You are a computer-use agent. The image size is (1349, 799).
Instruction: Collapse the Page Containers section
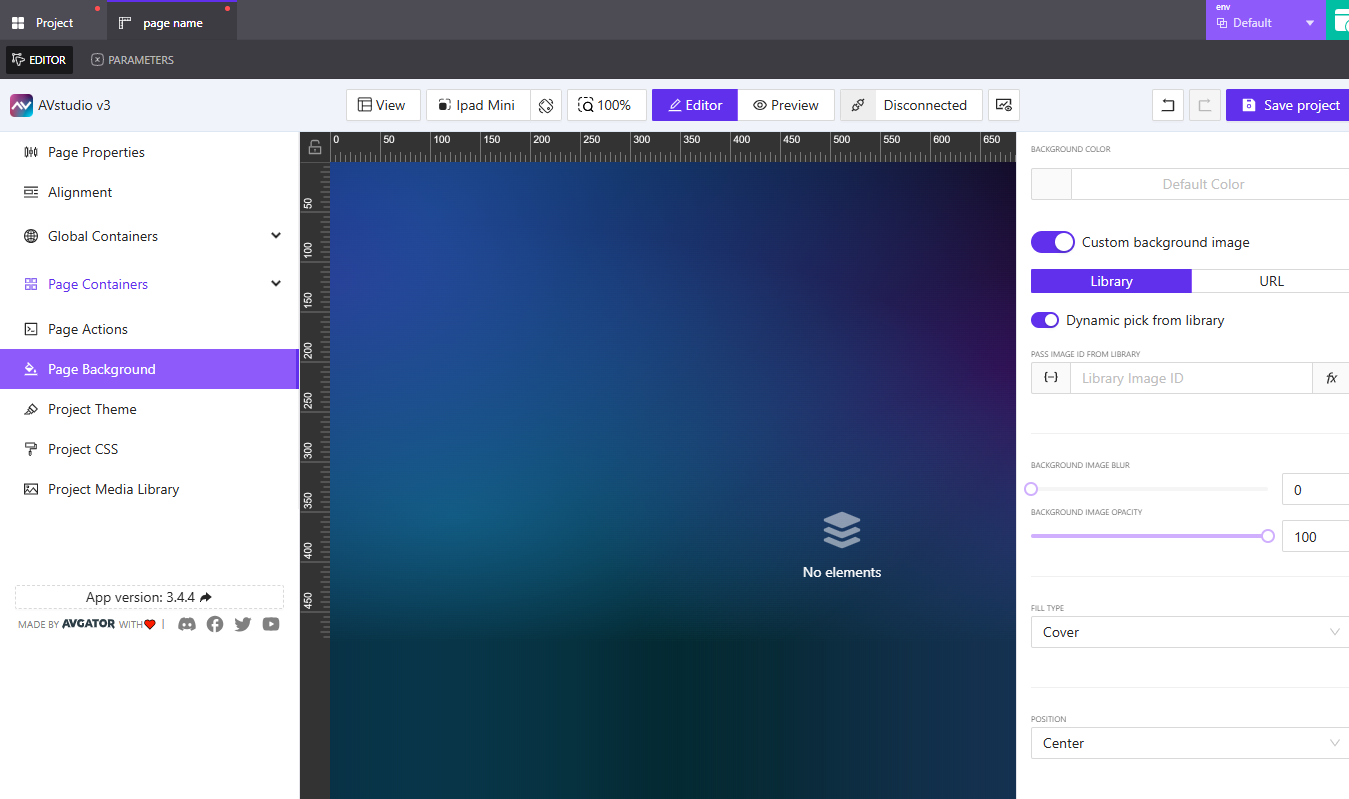click(x=275, y=283)
